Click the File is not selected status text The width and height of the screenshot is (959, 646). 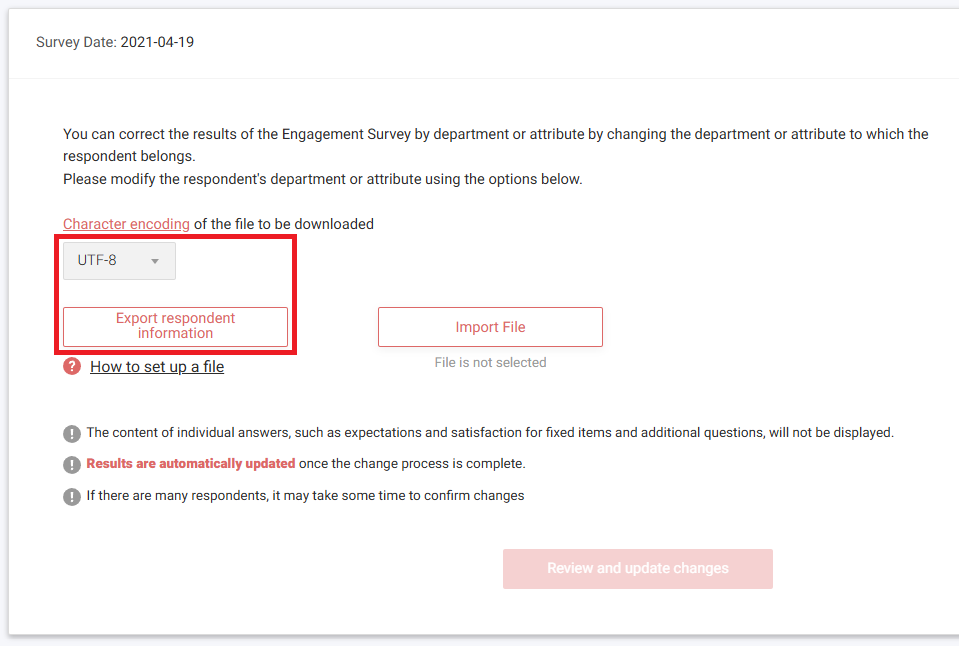coord(490,363)
